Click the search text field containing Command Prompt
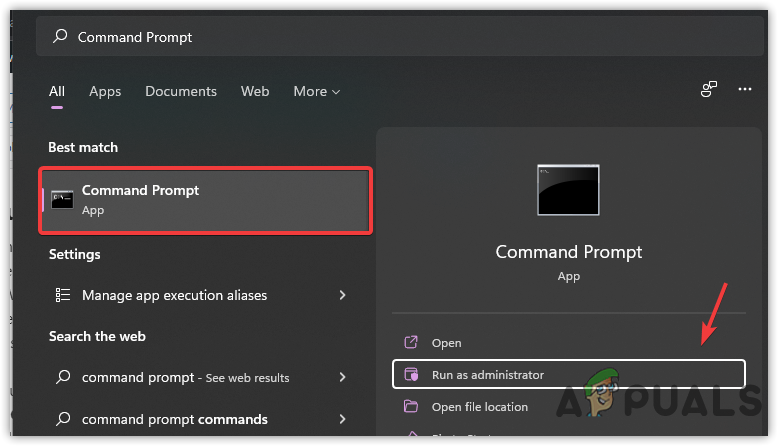778x446 pixels. click(400, 37)
